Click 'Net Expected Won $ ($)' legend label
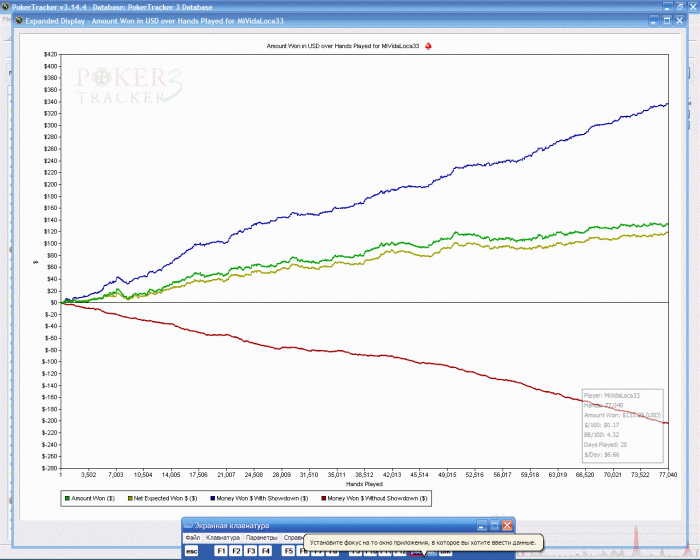The image size is (700, 560). pos(165,498)
